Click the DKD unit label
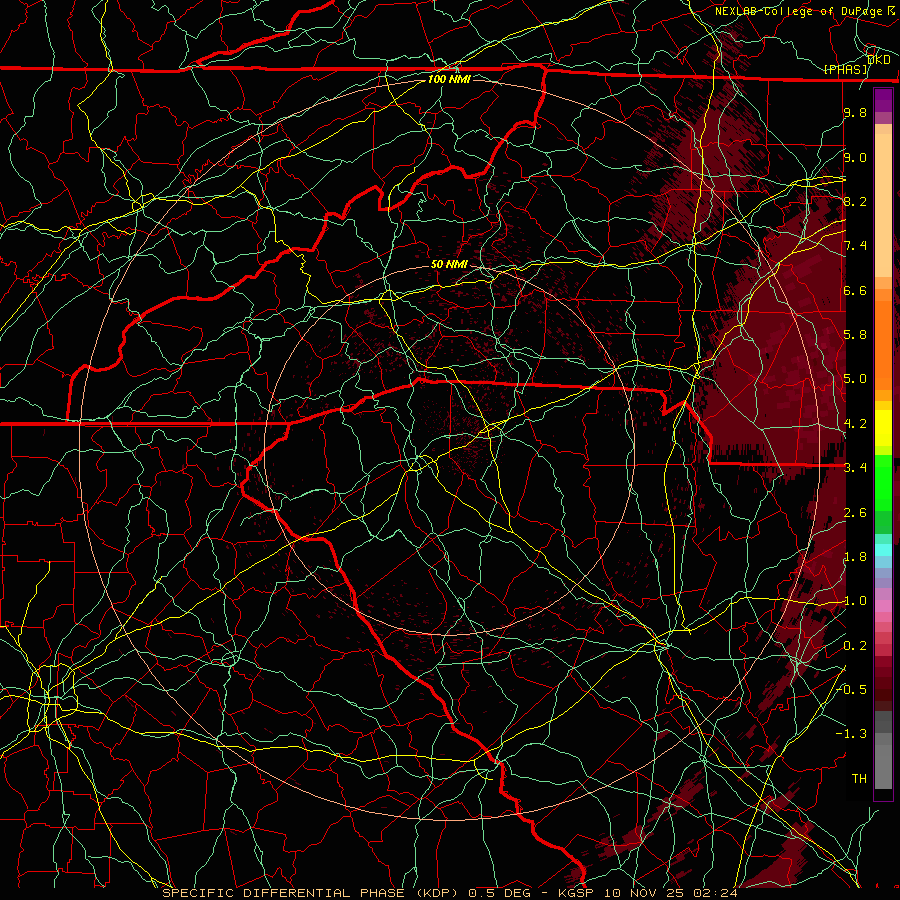900x900 pixels. (879, 60)
